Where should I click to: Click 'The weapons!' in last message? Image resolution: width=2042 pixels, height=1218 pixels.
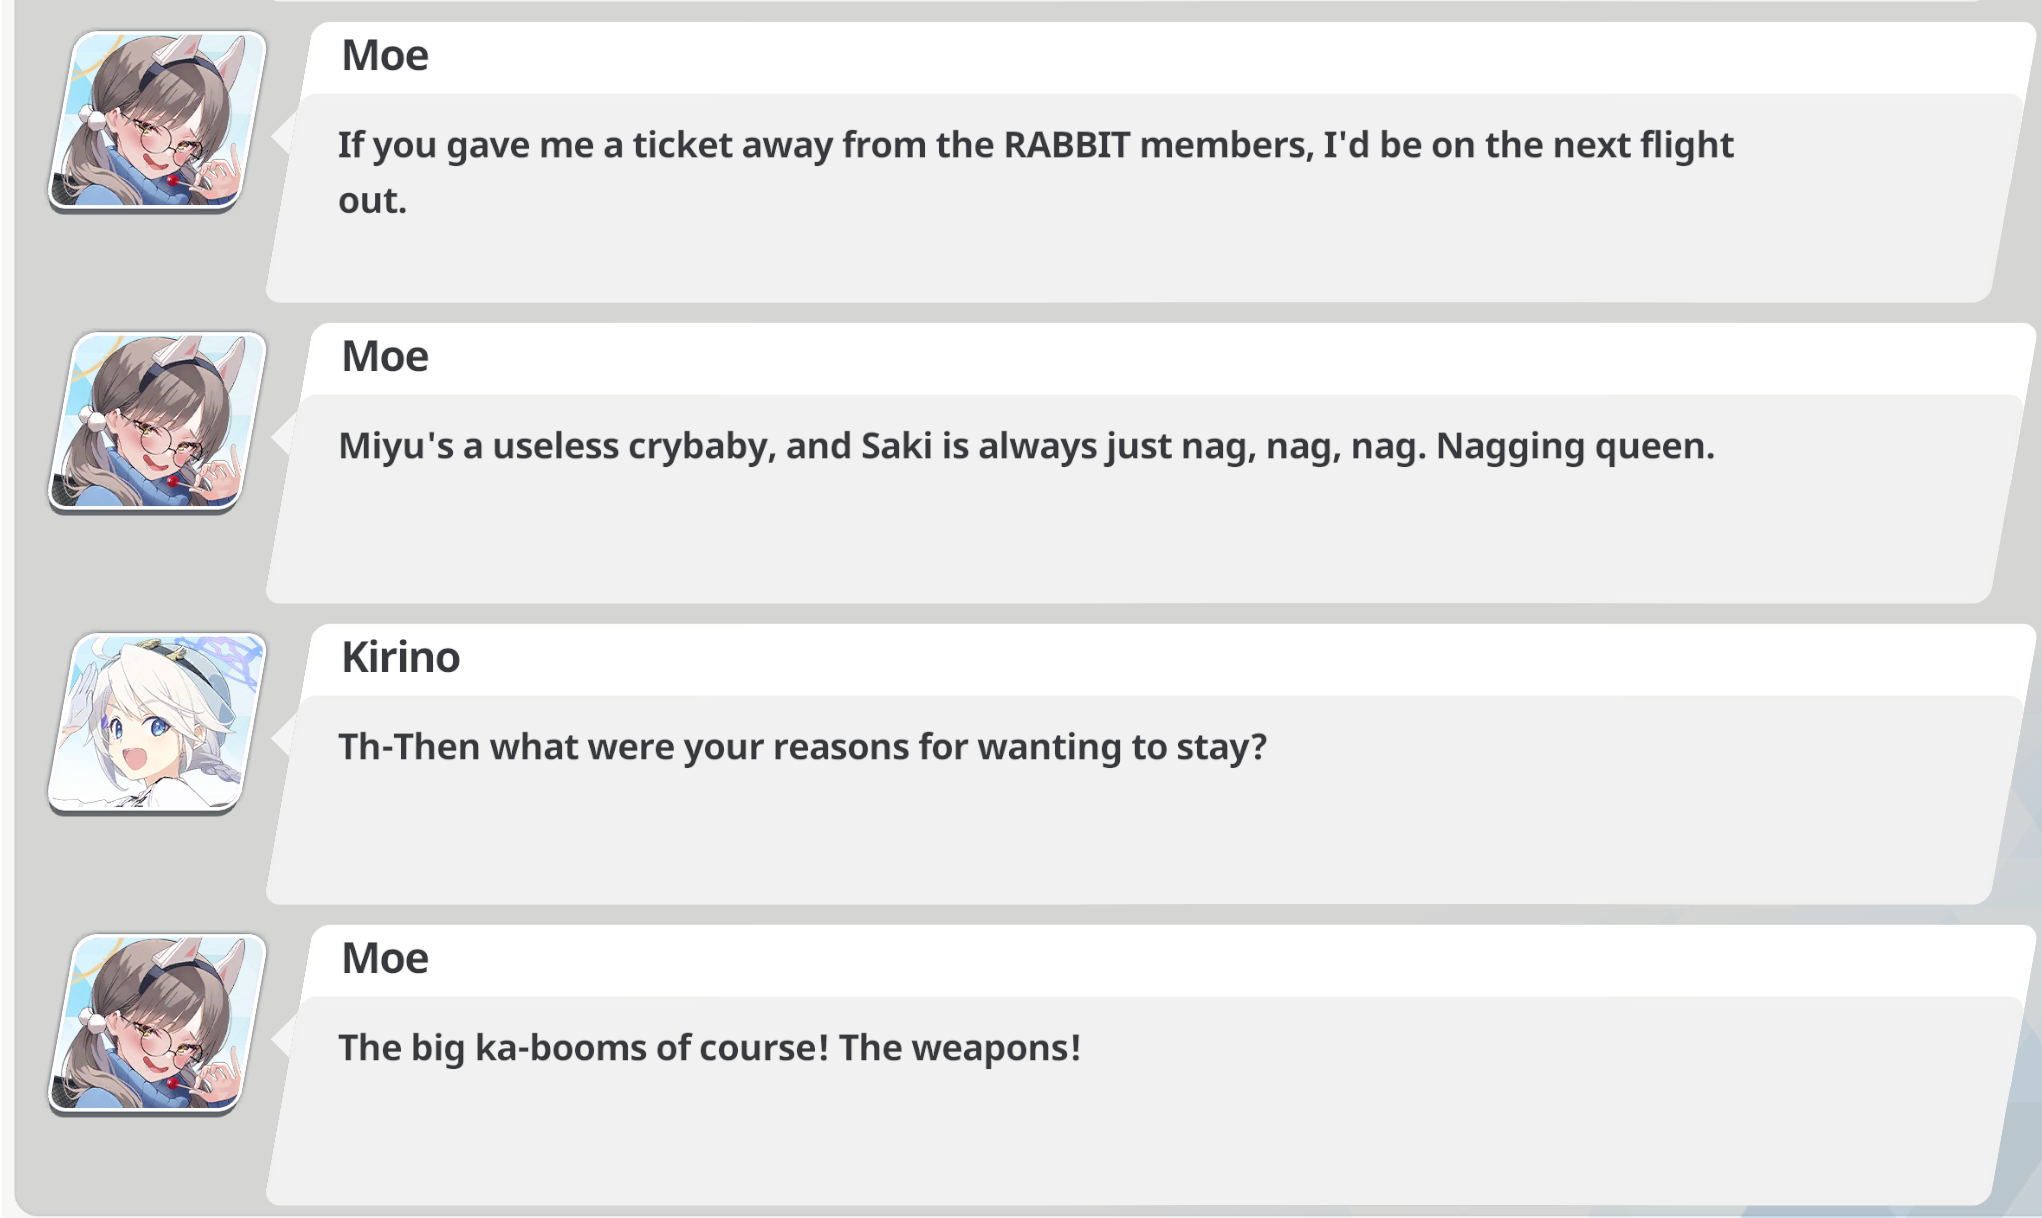[960, 1048]
